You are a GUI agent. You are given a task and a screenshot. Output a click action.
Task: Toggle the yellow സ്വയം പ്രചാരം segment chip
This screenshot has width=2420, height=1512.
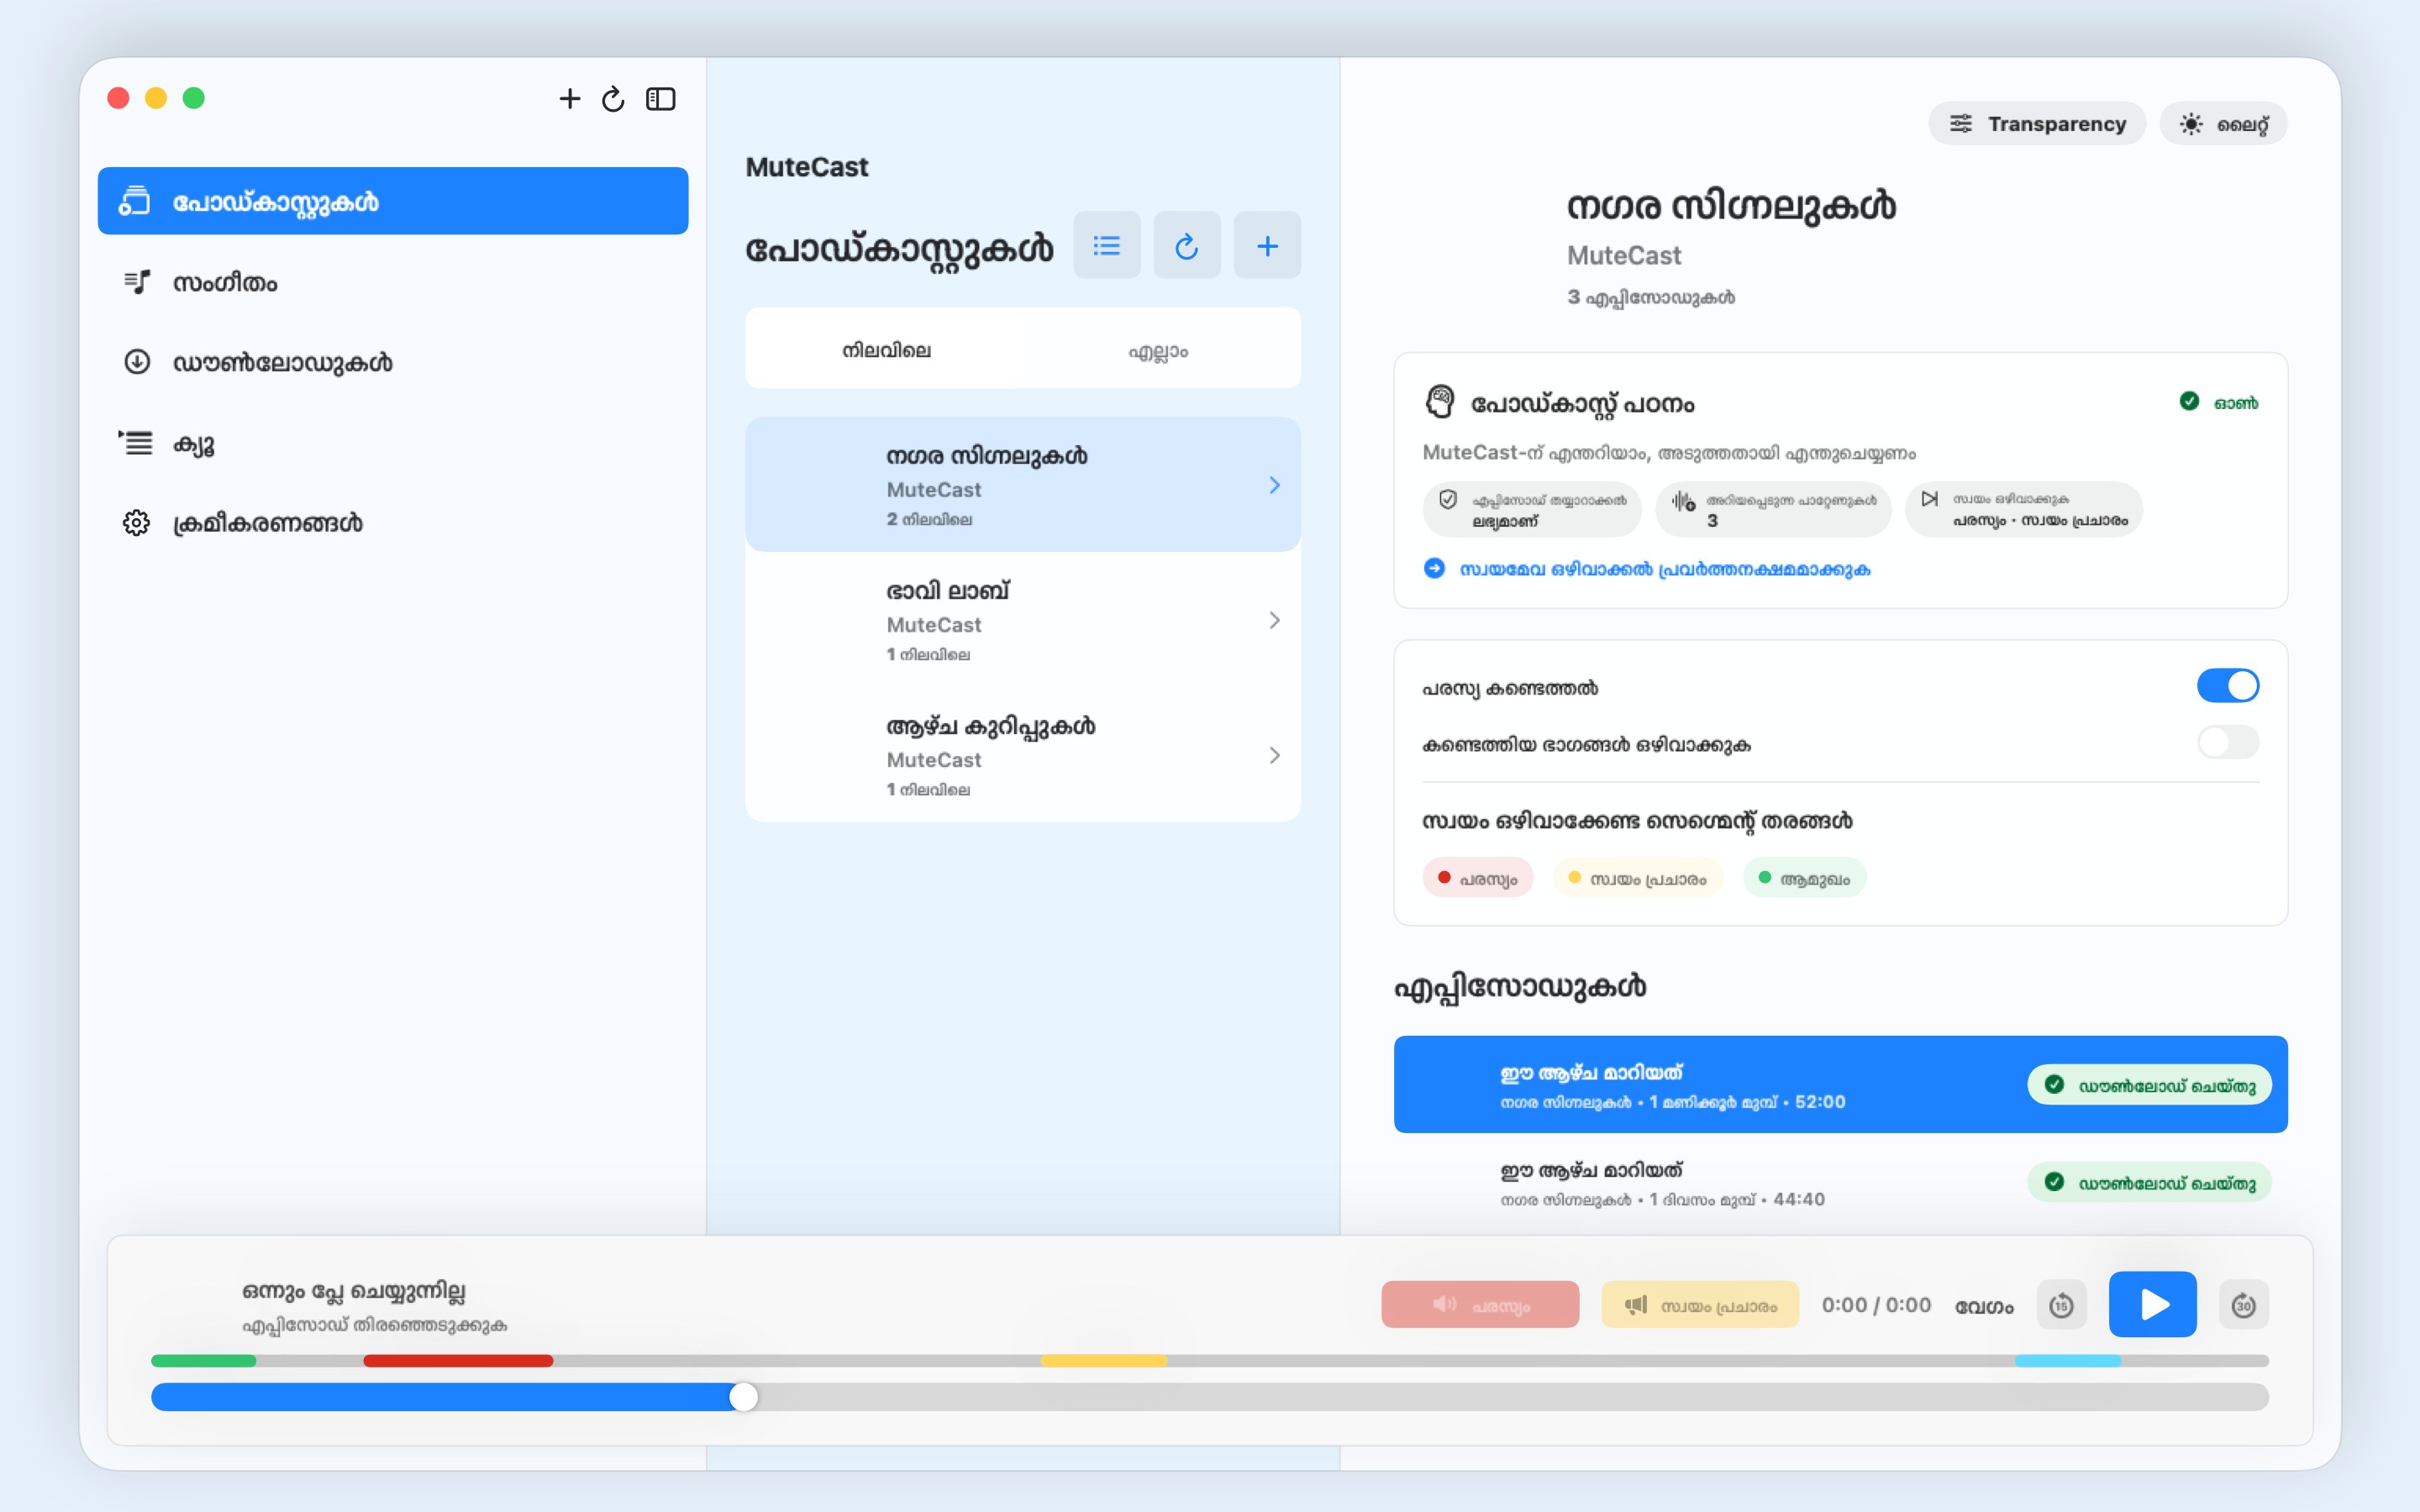(x=1637, y=878)
